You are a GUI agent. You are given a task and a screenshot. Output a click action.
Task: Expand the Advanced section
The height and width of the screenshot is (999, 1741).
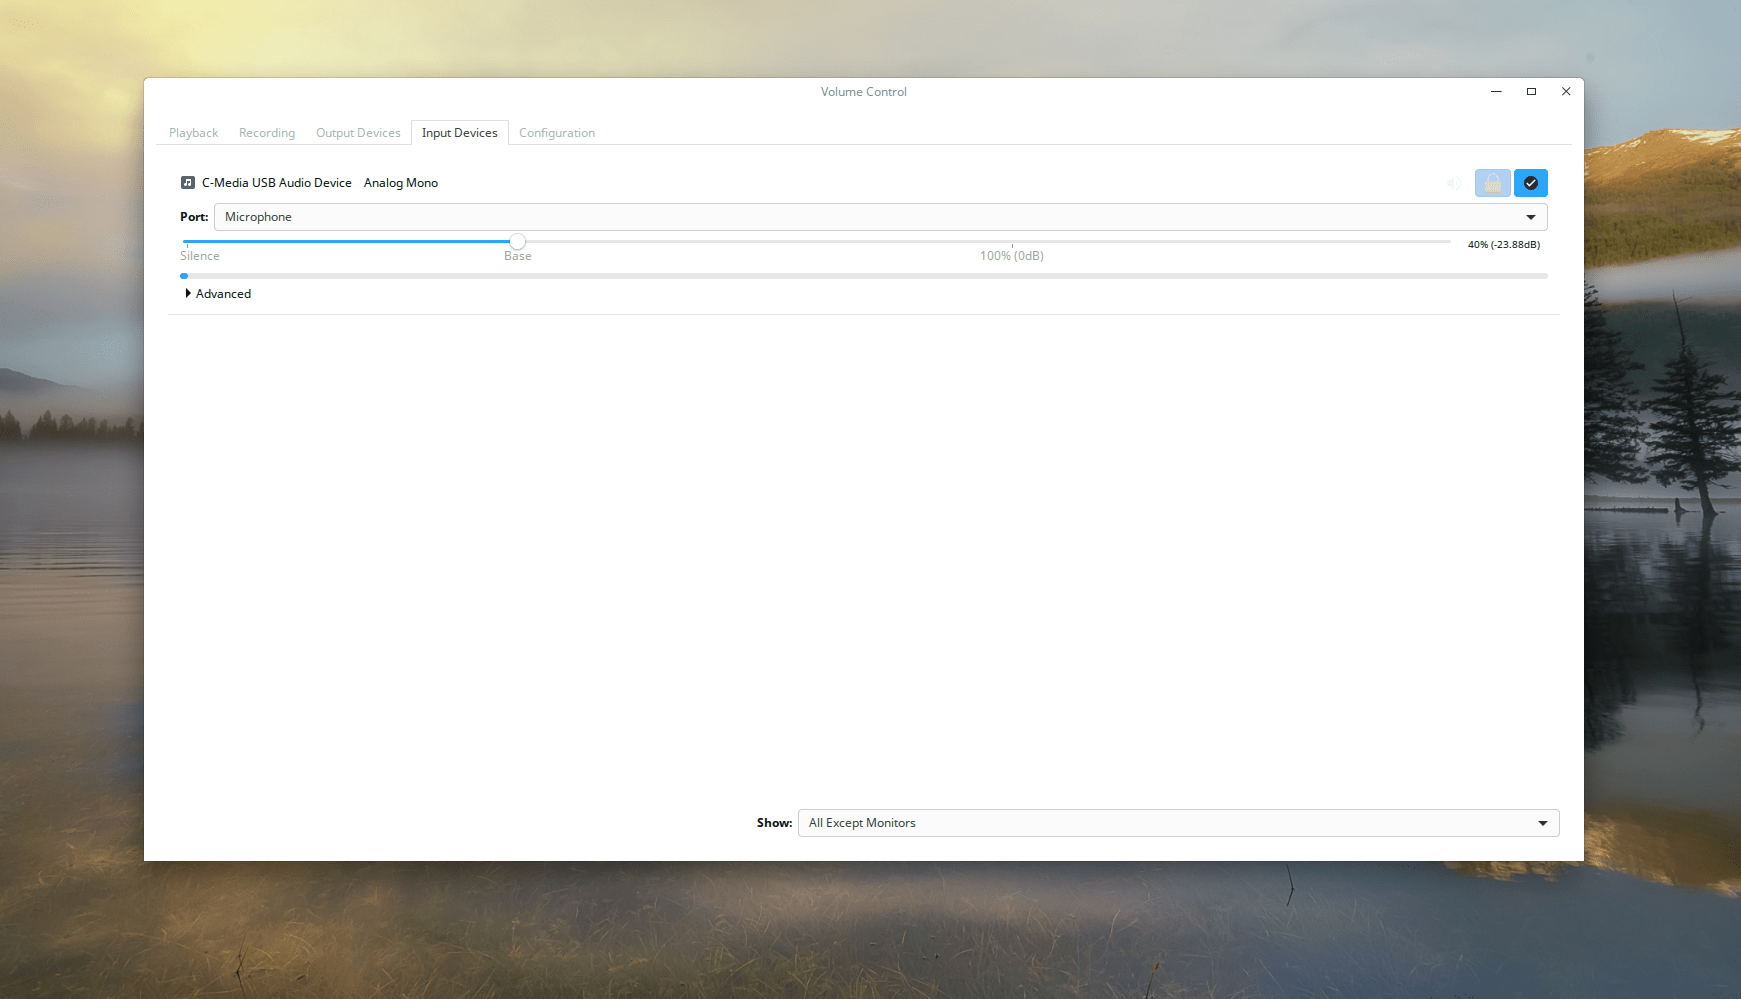point(217,293)
